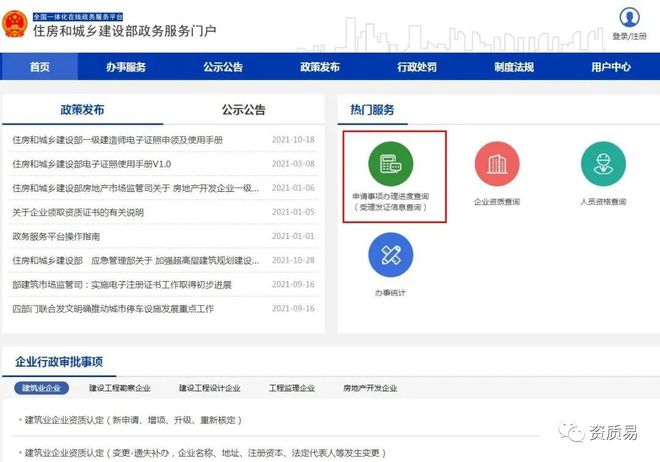
Task: Open 加强超高层建筑规划建设 article
Action: point(136,260)
